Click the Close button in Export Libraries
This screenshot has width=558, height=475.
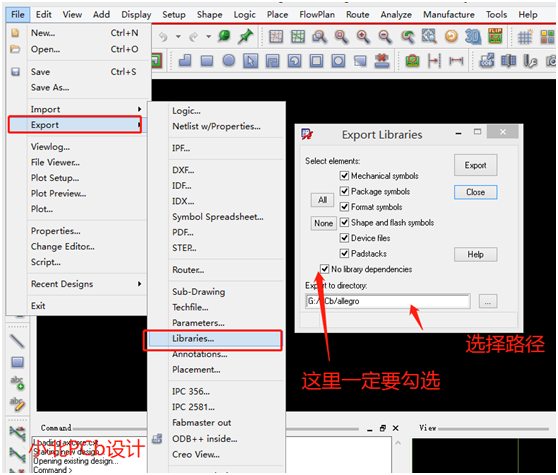(475, 192)
